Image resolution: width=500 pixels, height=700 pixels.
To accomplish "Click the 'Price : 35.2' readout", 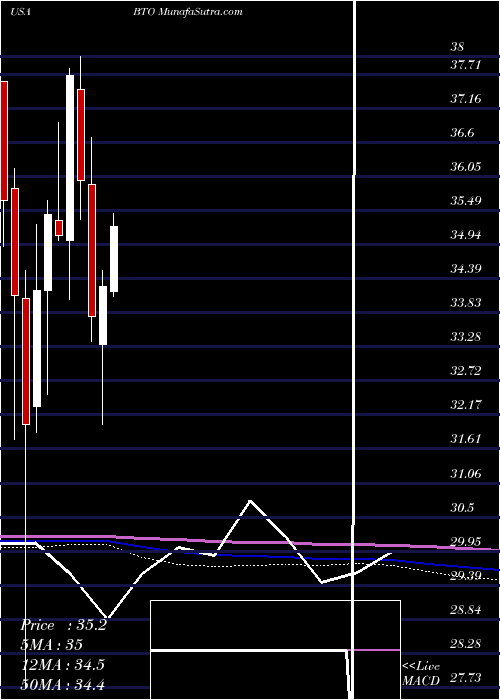I will click(64, 625).
